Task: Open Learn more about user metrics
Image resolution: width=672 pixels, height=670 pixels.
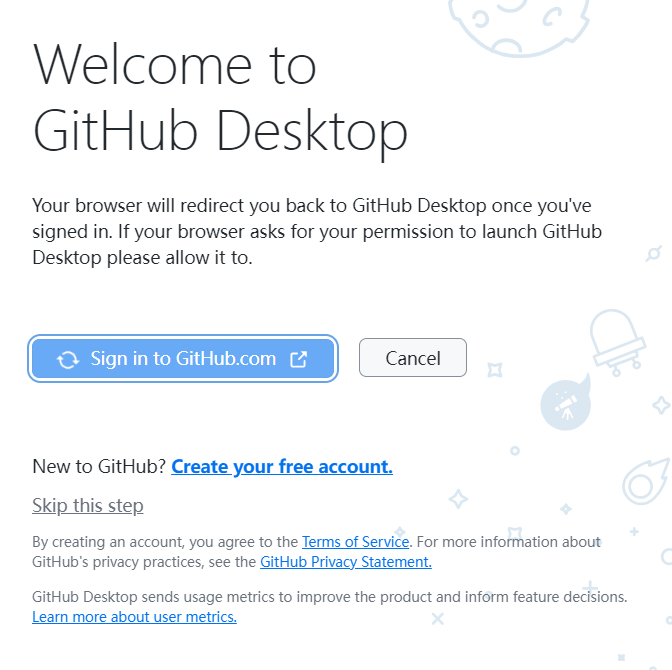Action: click(x=134, y=617)
